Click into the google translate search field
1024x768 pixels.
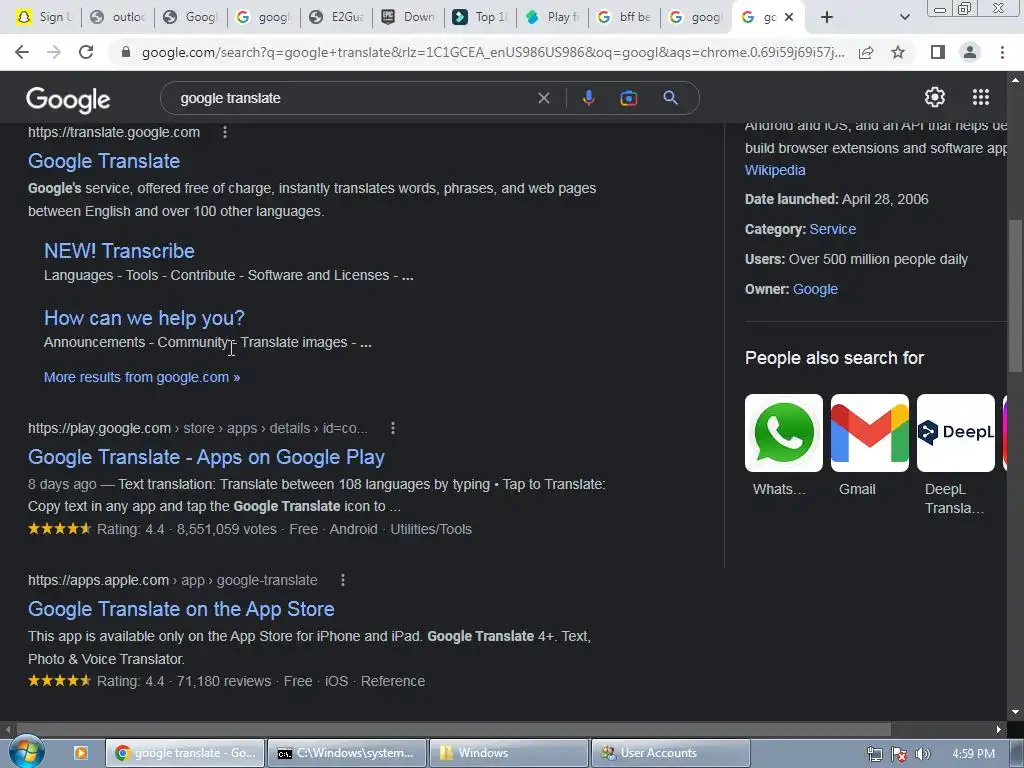[x=353, y=98]
